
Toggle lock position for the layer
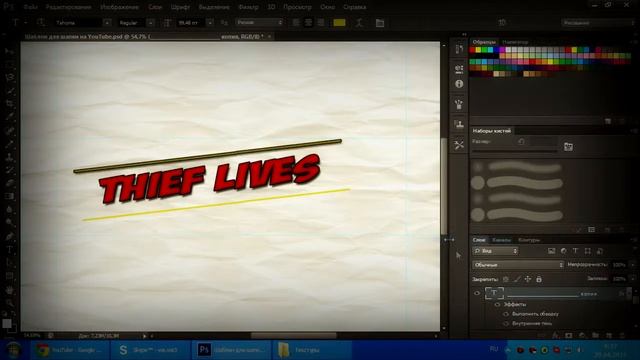[x=528, y=279]
